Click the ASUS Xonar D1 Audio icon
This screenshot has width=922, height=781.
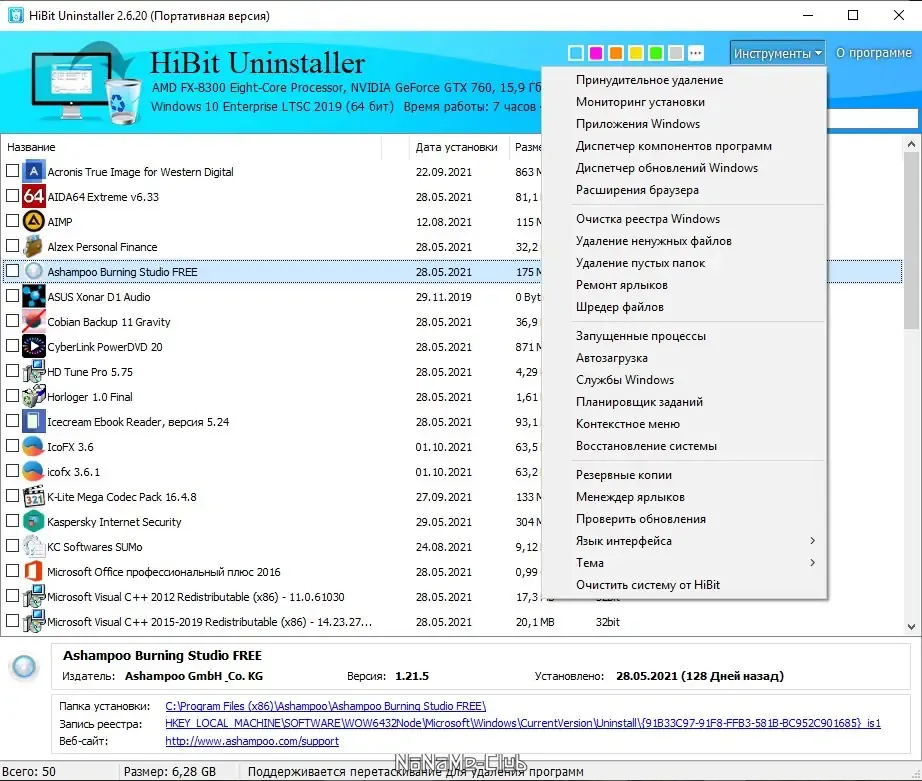(x=34, y=296)
